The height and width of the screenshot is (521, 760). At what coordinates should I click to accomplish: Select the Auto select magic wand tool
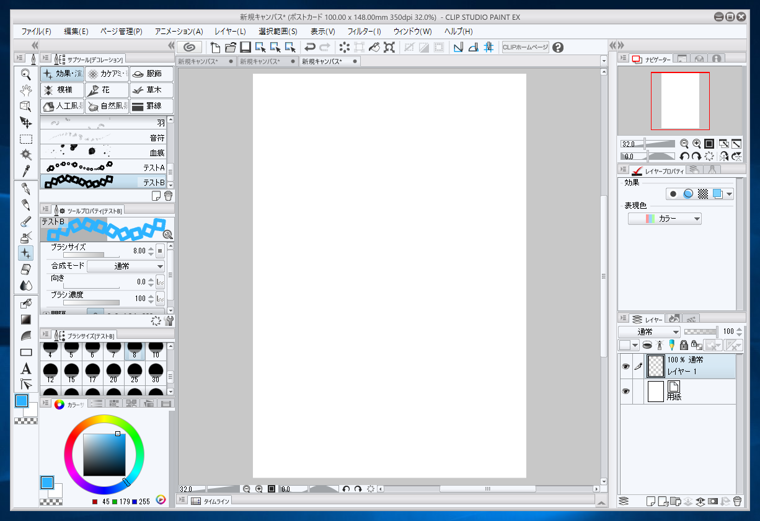(26, 155)
